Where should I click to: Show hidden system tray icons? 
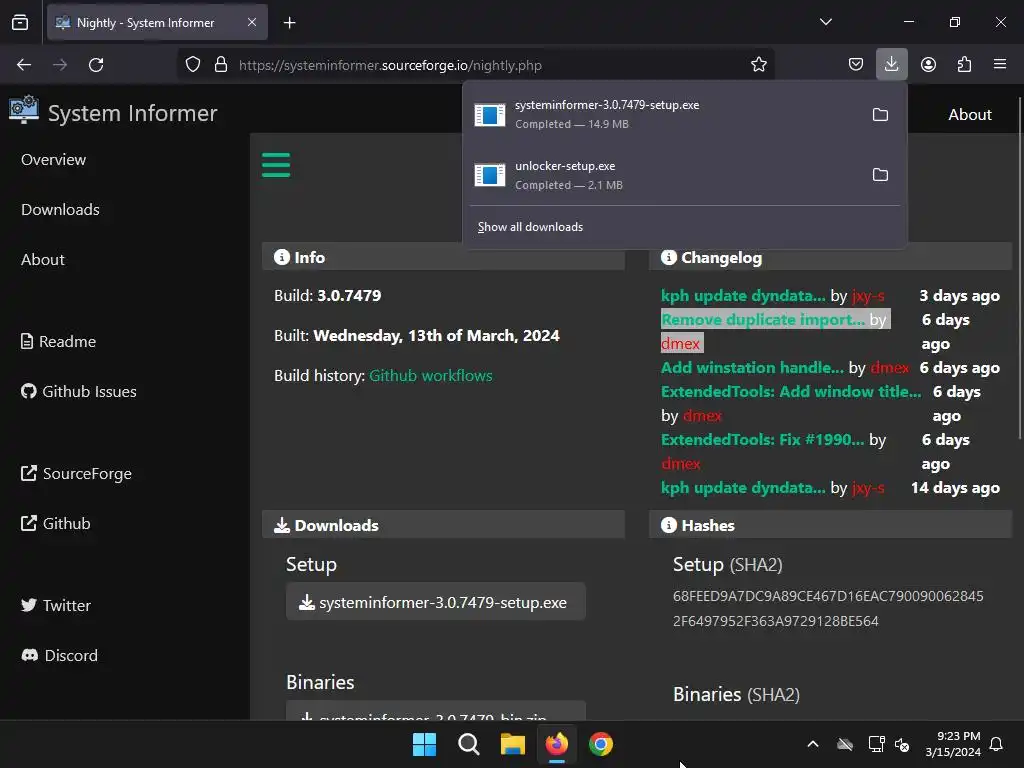[x=813, y=744]
